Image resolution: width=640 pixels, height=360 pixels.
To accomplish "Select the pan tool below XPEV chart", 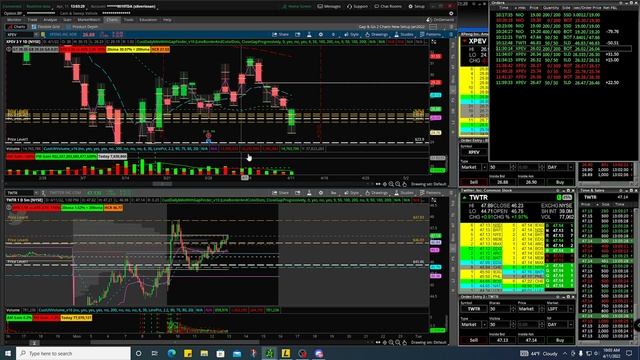I will 404,184.
